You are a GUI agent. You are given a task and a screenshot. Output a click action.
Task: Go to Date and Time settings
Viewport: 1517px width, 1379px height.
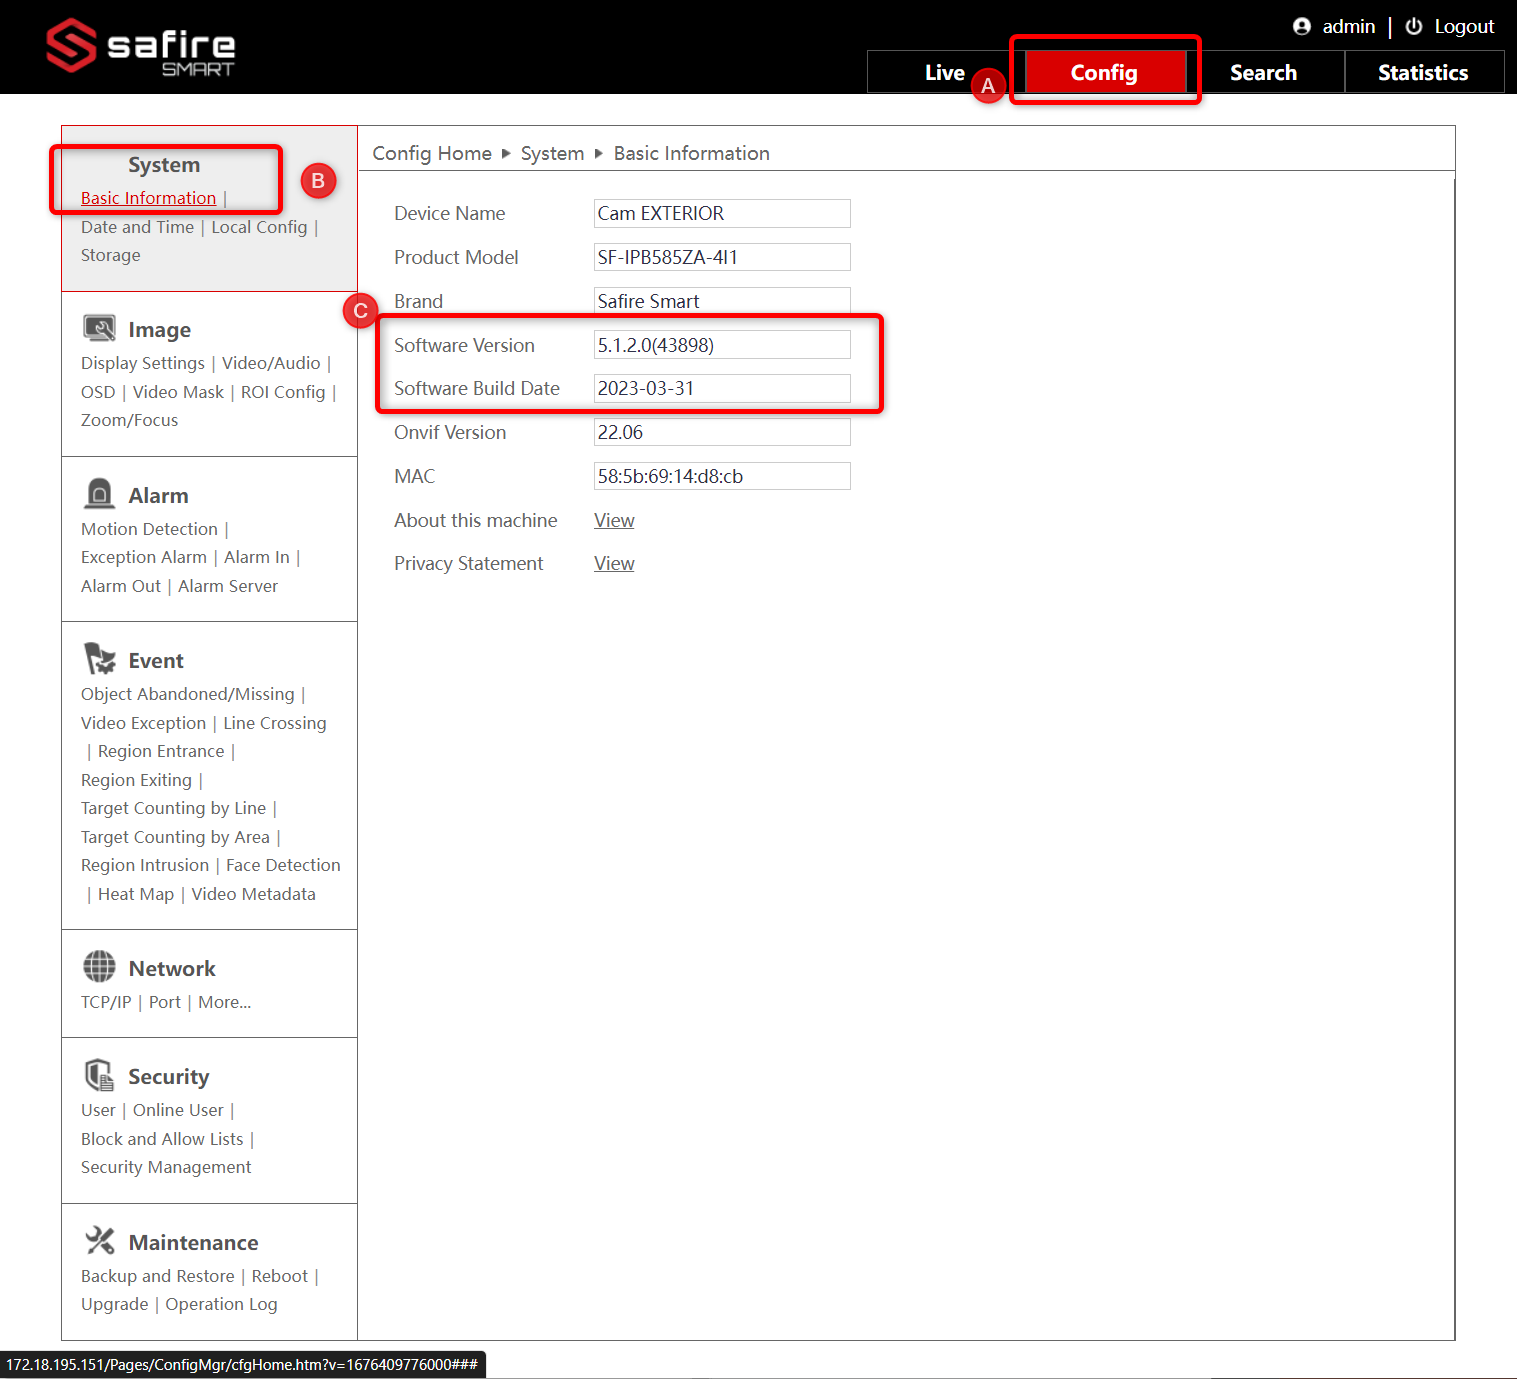point(137,227)
